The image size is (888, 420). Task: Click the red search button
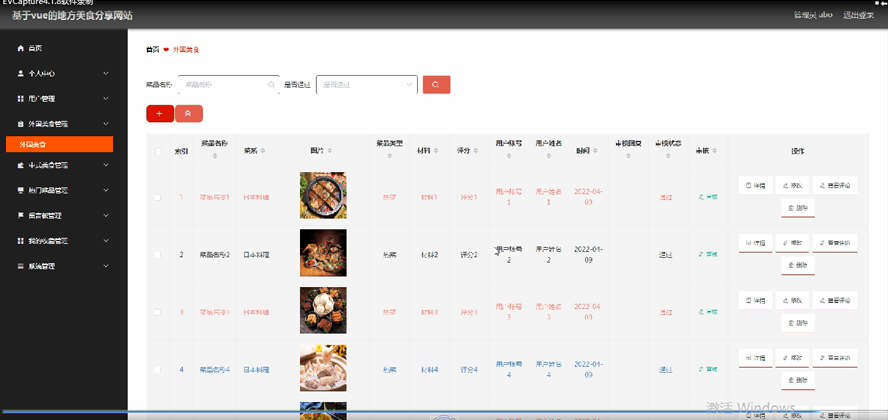tap(437, 84)
